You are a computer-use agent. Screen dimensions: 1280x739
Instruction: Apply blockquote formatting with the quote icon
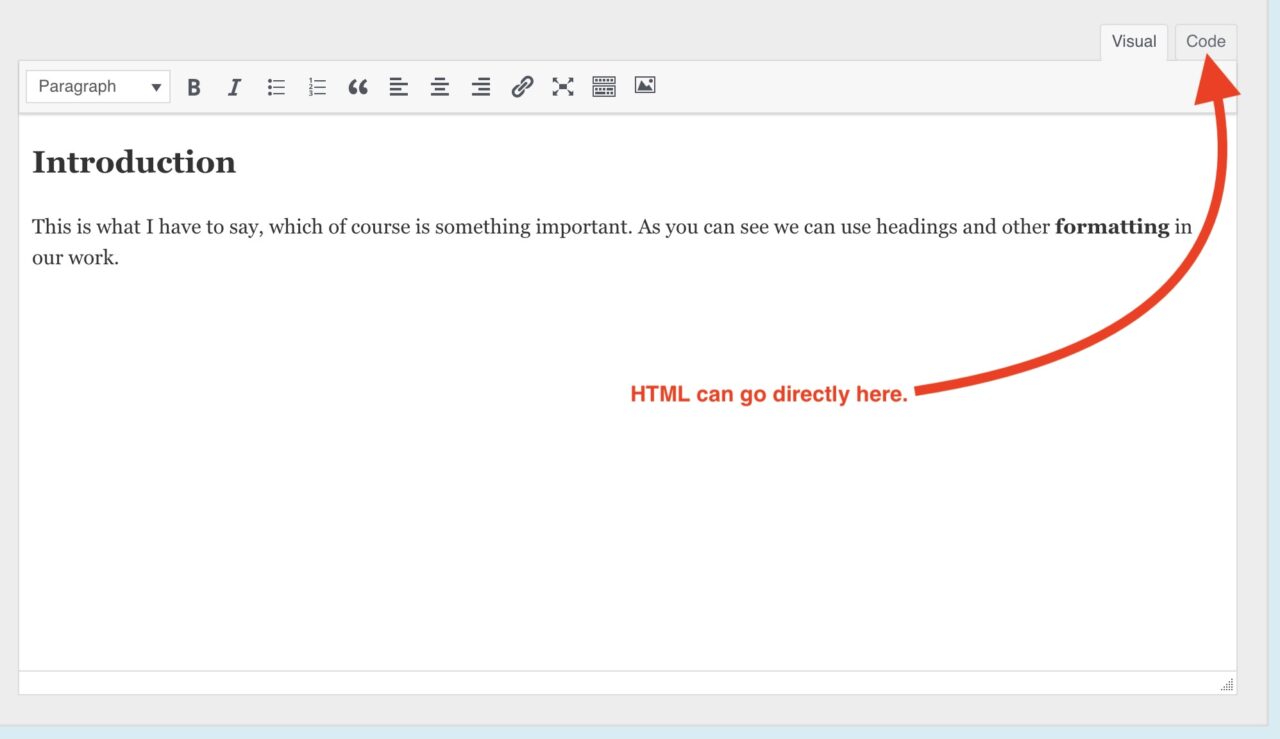tap(358, 87)
